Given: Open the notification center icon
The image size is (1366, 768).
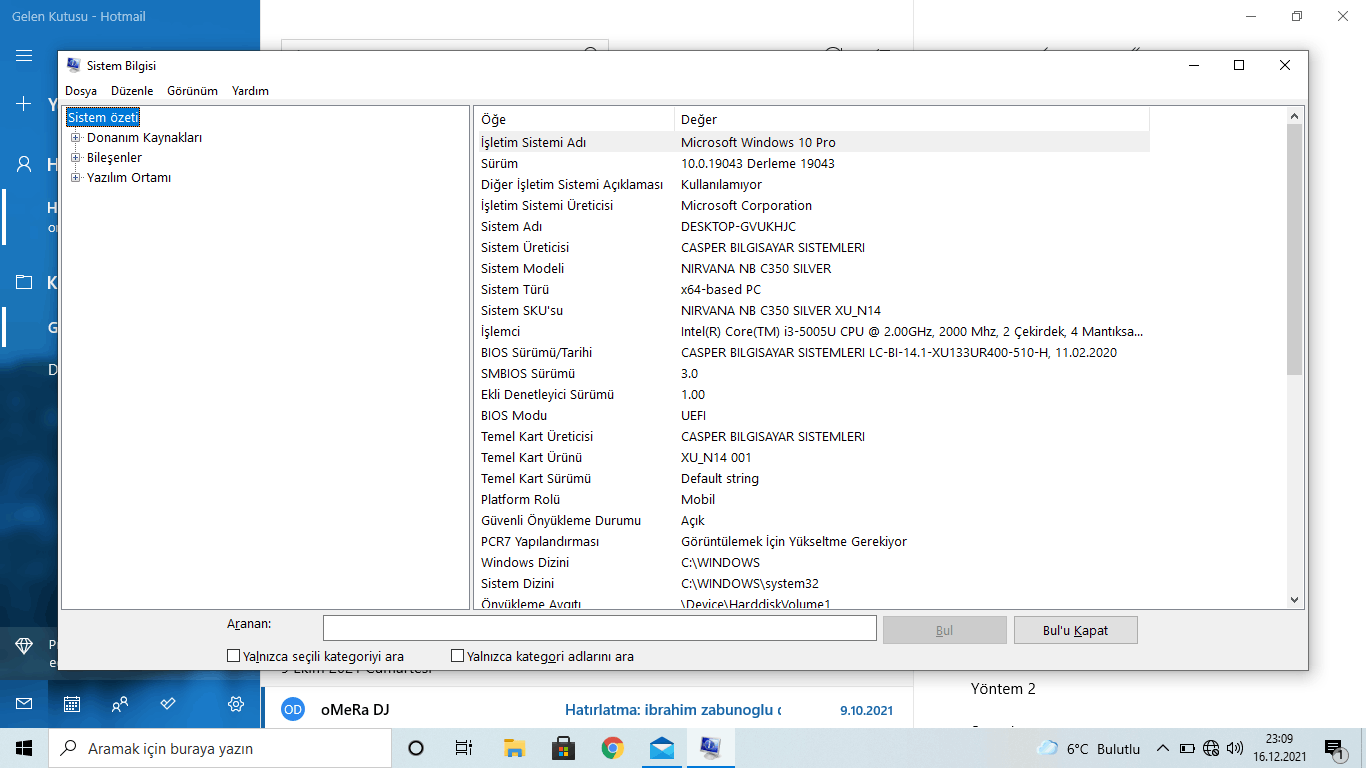Looking at the screenshot, I should 1334,748.
